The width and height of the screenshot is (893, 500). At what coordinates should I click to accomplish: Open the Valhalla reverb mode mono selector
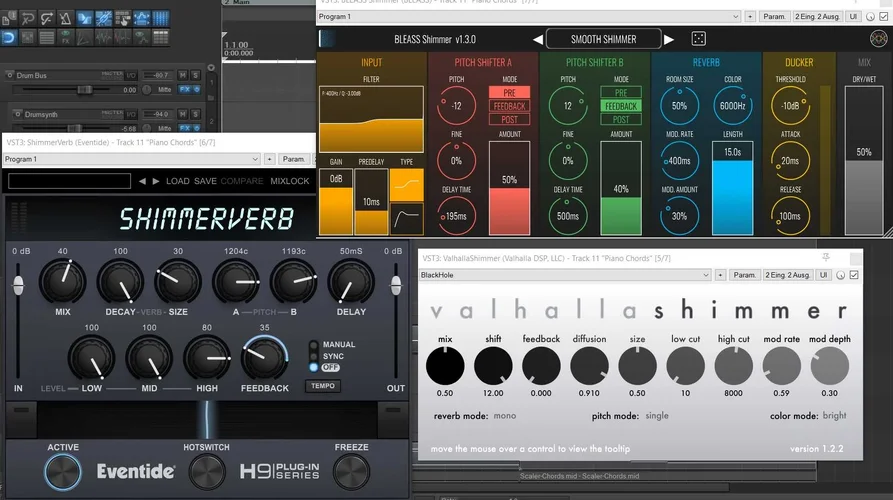(x=504, y=414)
